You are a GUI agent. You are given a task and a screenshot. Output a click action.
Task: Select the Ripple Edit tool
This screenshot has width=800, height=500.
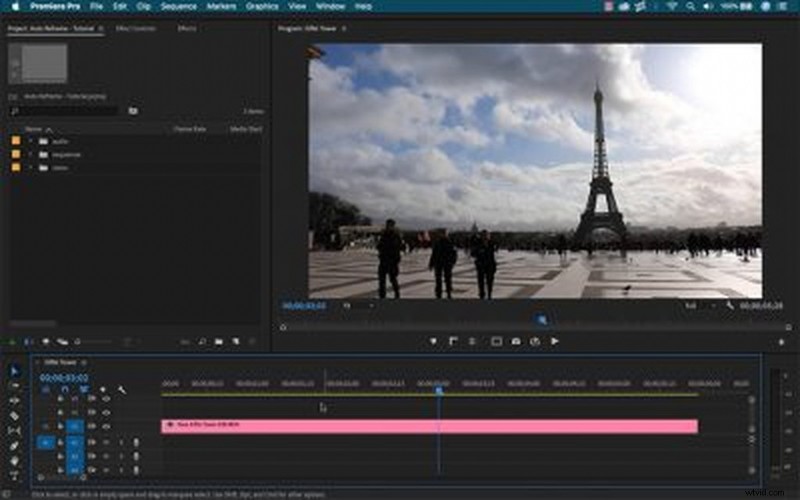point(14,401)
